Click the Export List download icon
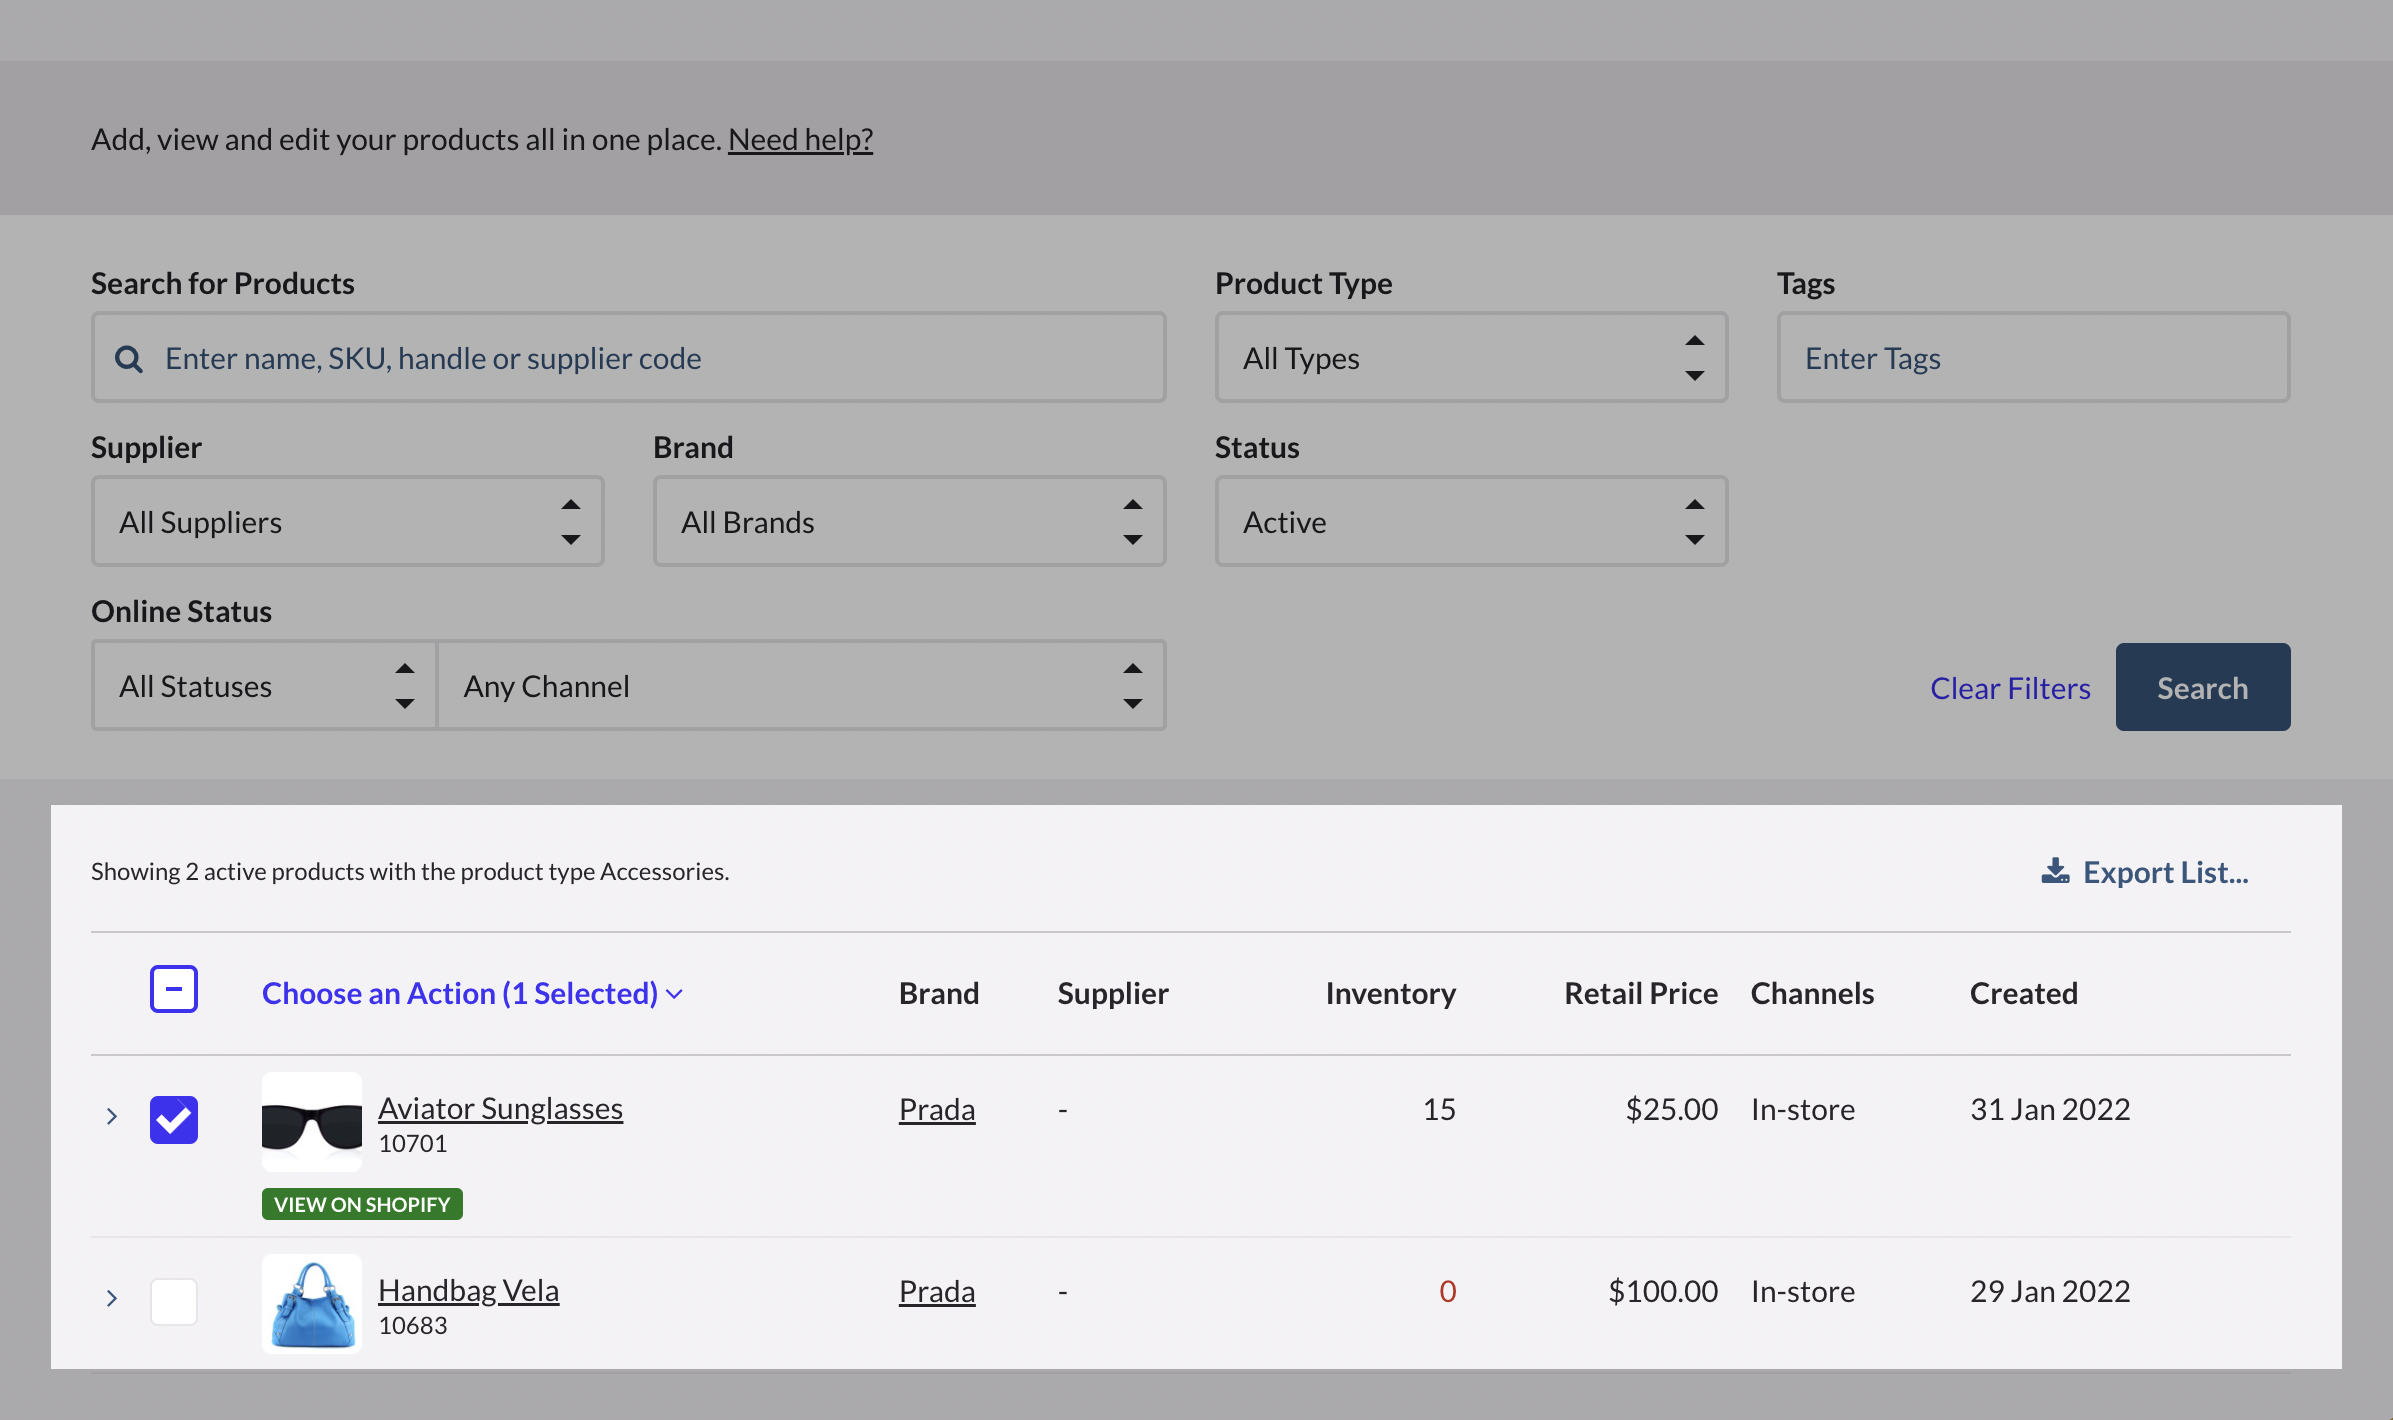2393x1420 pixels. click(2055, 871)
